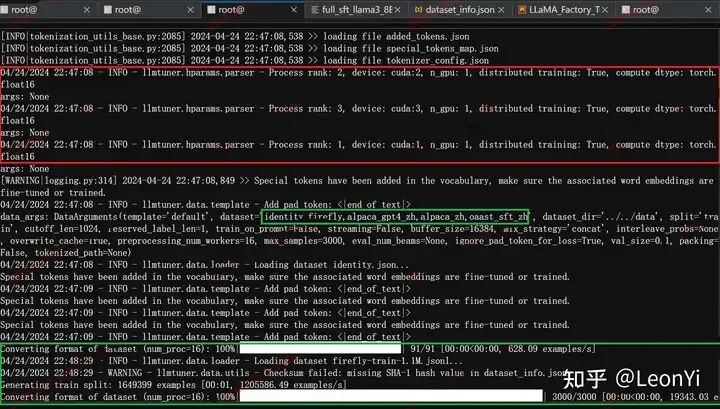Close the first root@ terminal tab

tap(86, 10)
